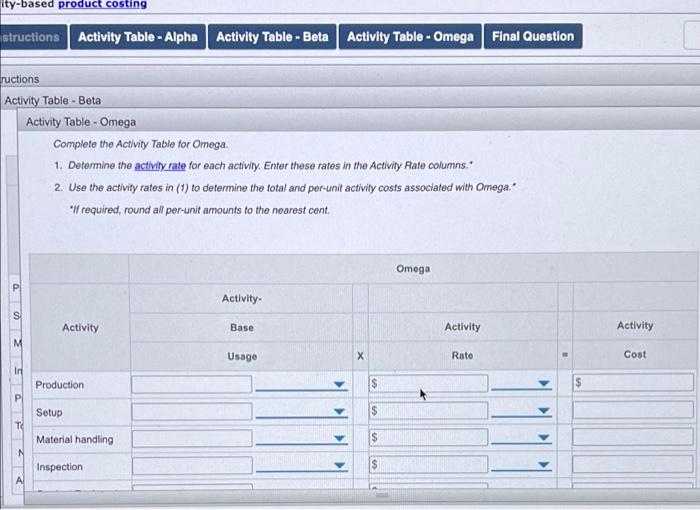Select the Inspection row label

[x=59, y=467]
